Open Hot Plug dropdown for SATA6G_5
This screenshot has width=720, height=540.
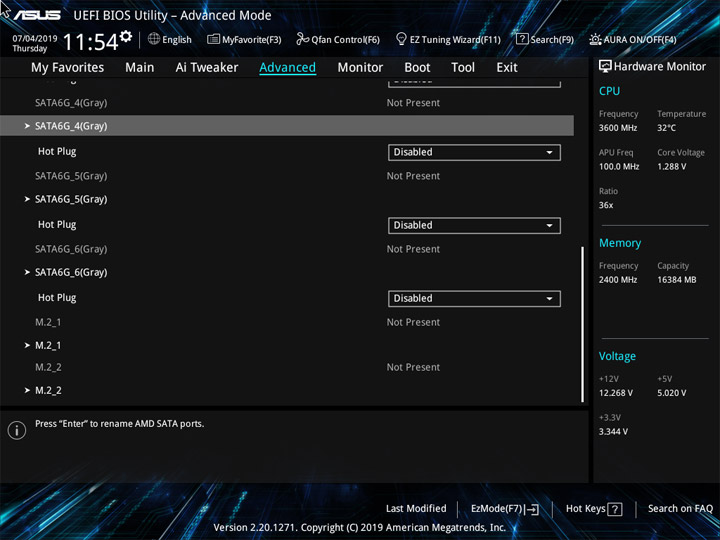click(474, 225)
